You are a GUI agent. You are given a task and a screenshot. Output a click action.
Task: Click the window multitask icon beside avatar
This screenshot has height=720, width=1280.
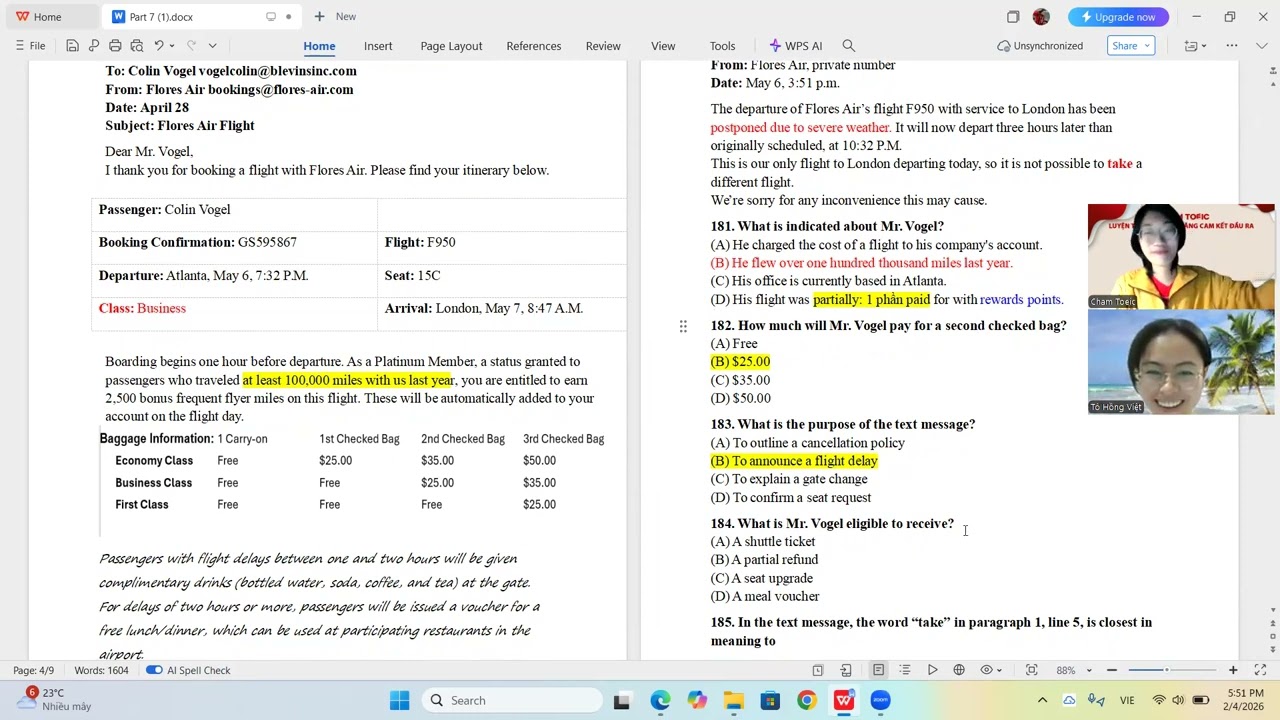(x=1013, y=17)
